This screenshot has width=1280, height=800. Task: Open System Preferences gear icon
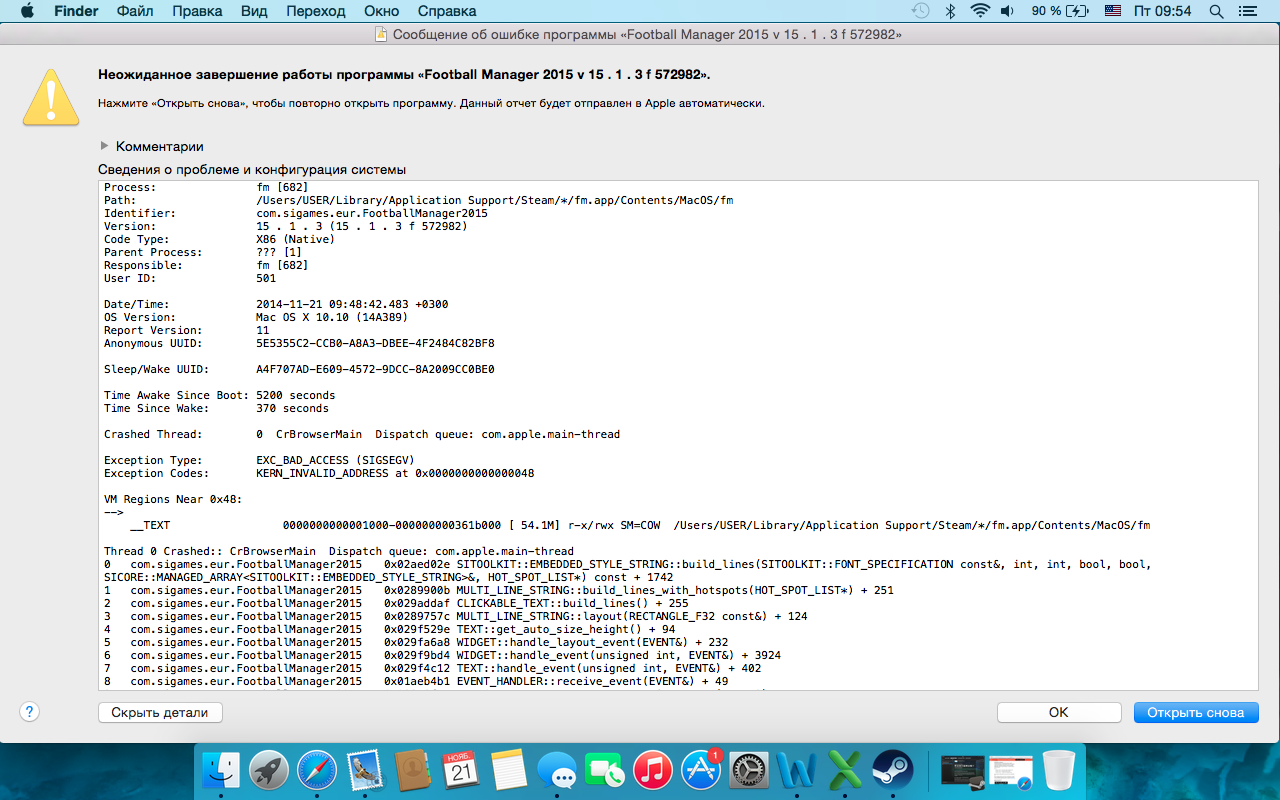[x=749, y=771]
